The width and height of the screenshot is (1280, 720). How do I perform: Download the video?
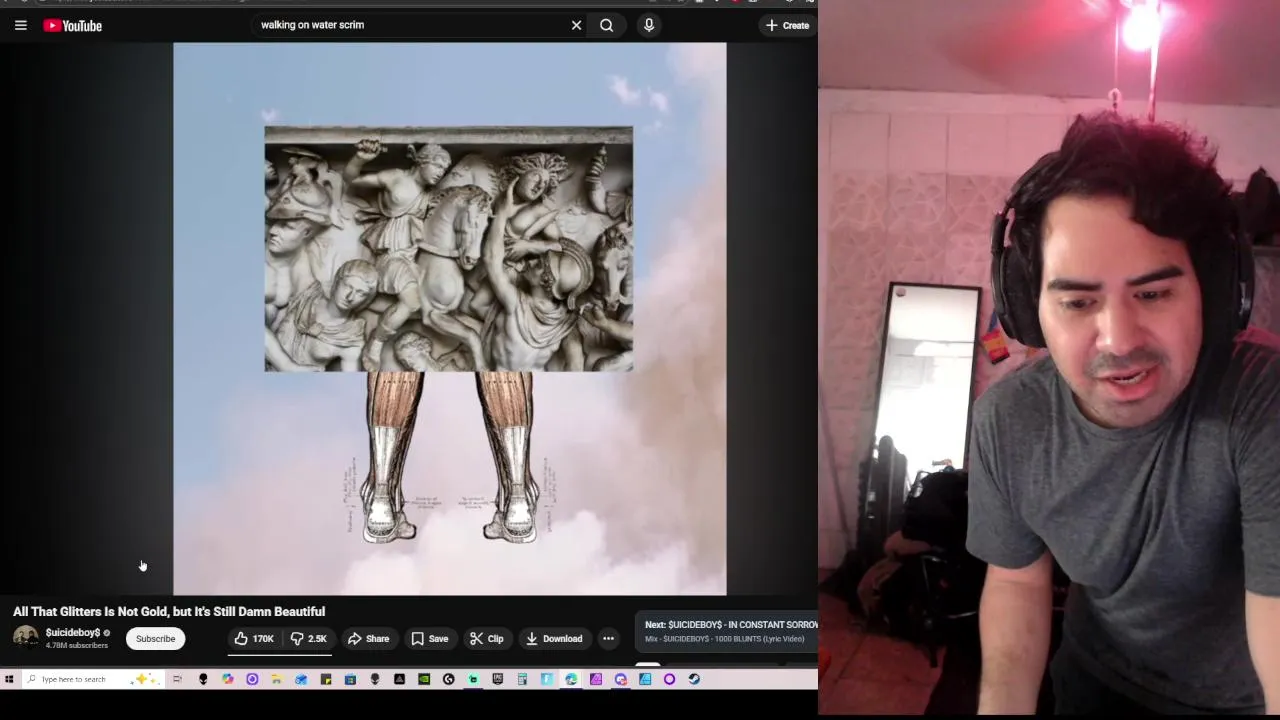[554, 638]
